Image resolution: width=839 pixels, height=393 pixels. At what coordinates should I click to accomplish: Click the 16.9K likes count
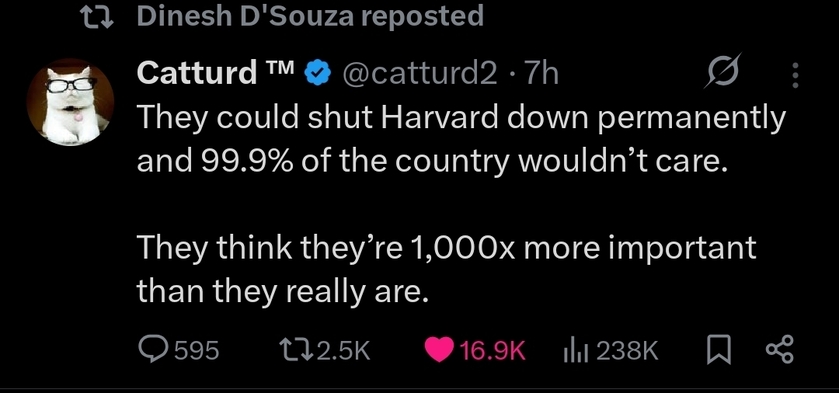pyautogui.click(x=492, y=351)
